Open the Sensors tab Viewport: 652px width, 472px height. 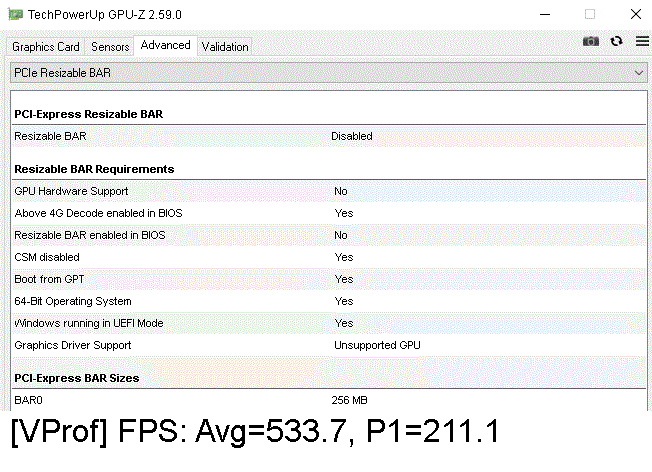110,47
